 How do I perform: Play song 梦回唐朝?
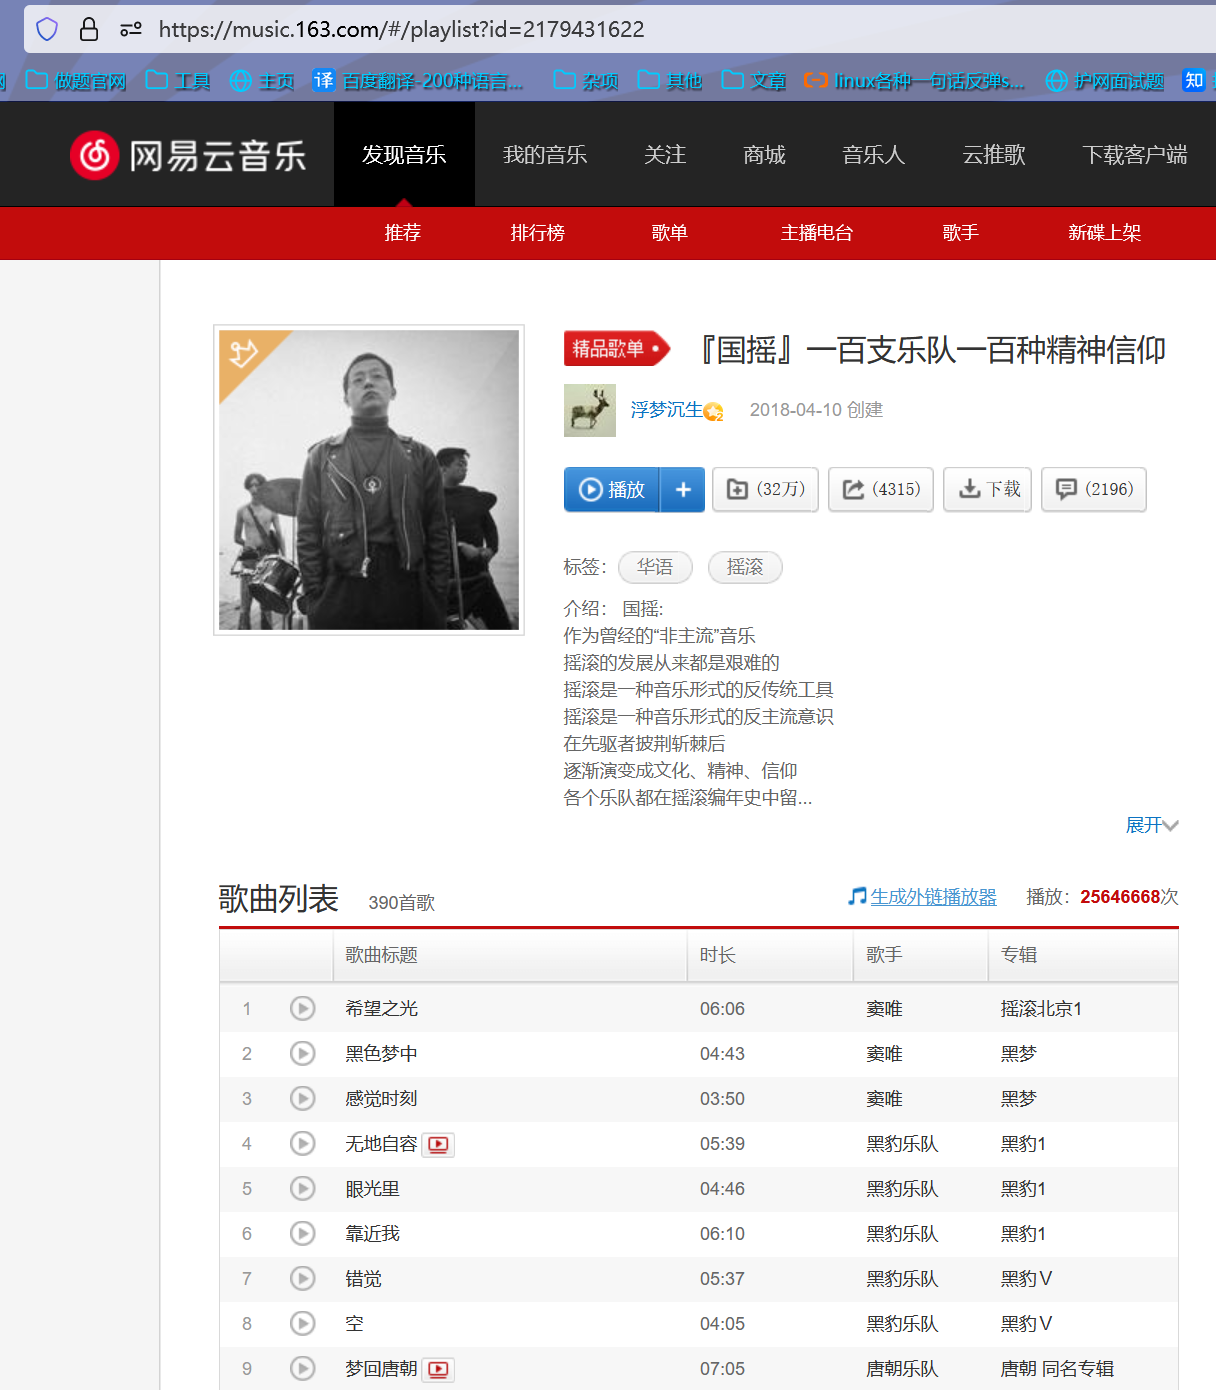pyautogui.click(x=303, y=1368)
